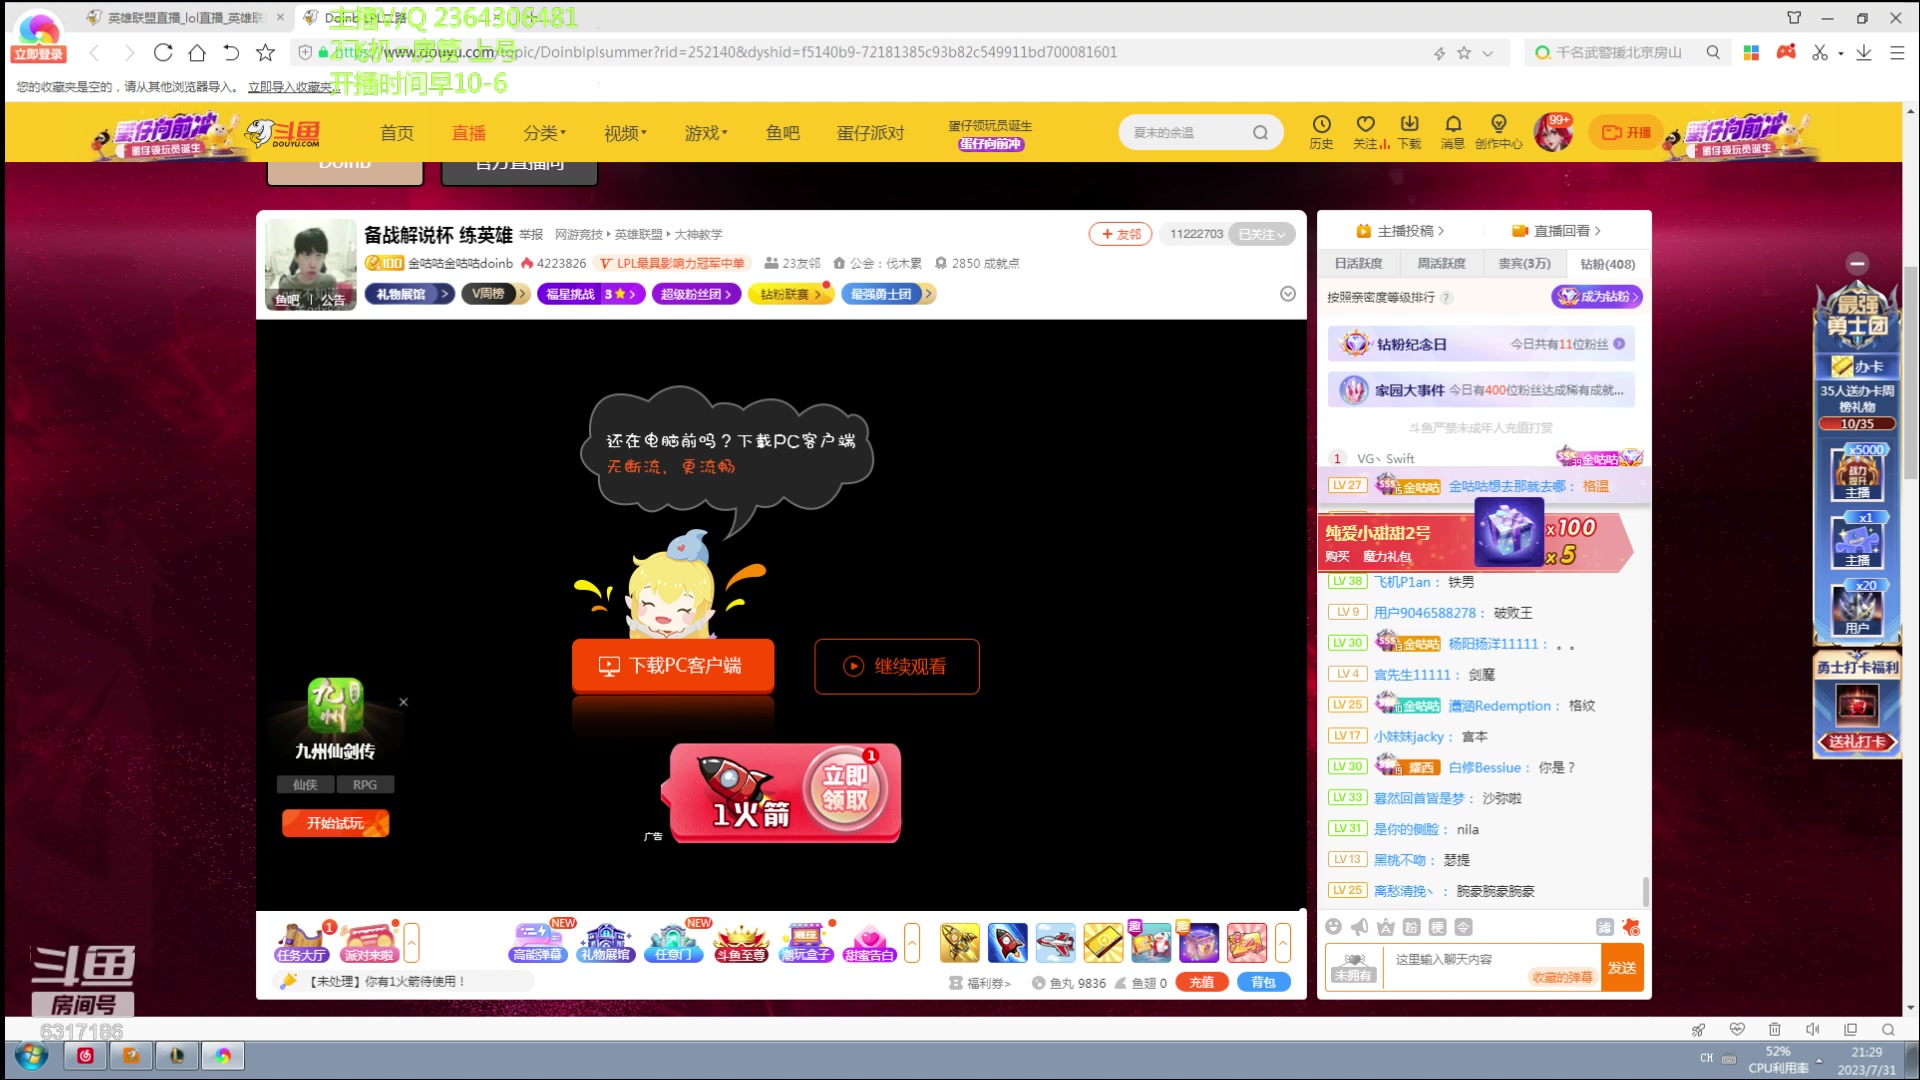This screenshot has height=1080, width=1920.
Task: Switch to the 日活跃度 tab
Action: point(1358,264)
